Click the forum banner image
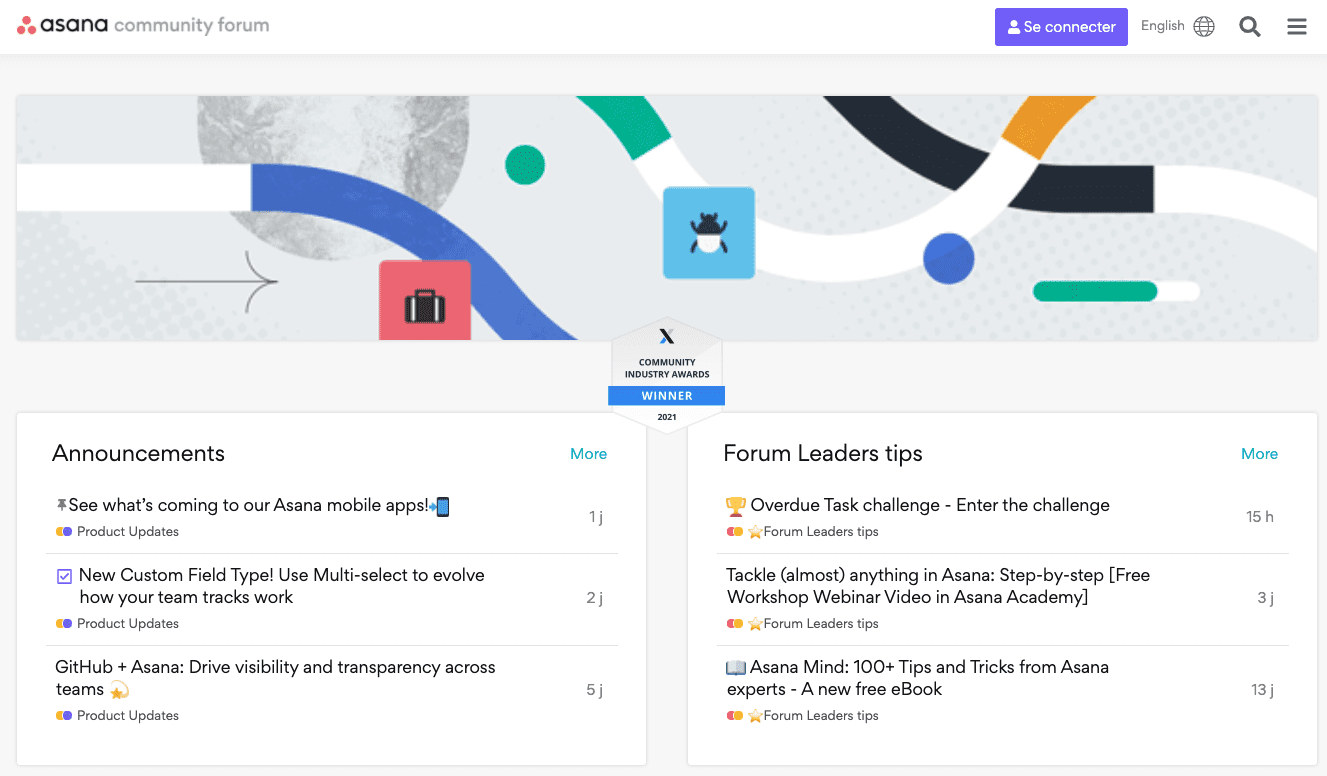The height and width of the screenshot is (776, 1327). point(667,218)
